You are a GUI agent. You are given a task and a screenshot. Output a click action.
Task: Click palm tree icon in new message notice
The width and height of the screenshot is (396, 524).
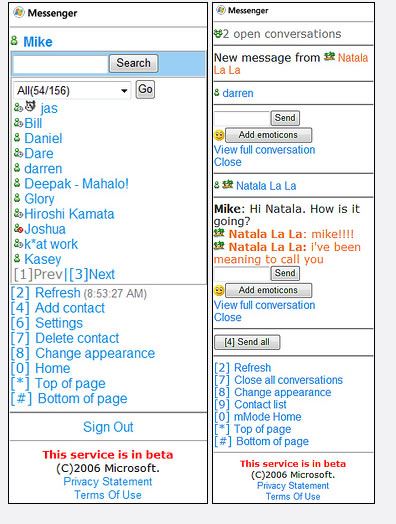[329, 57]
